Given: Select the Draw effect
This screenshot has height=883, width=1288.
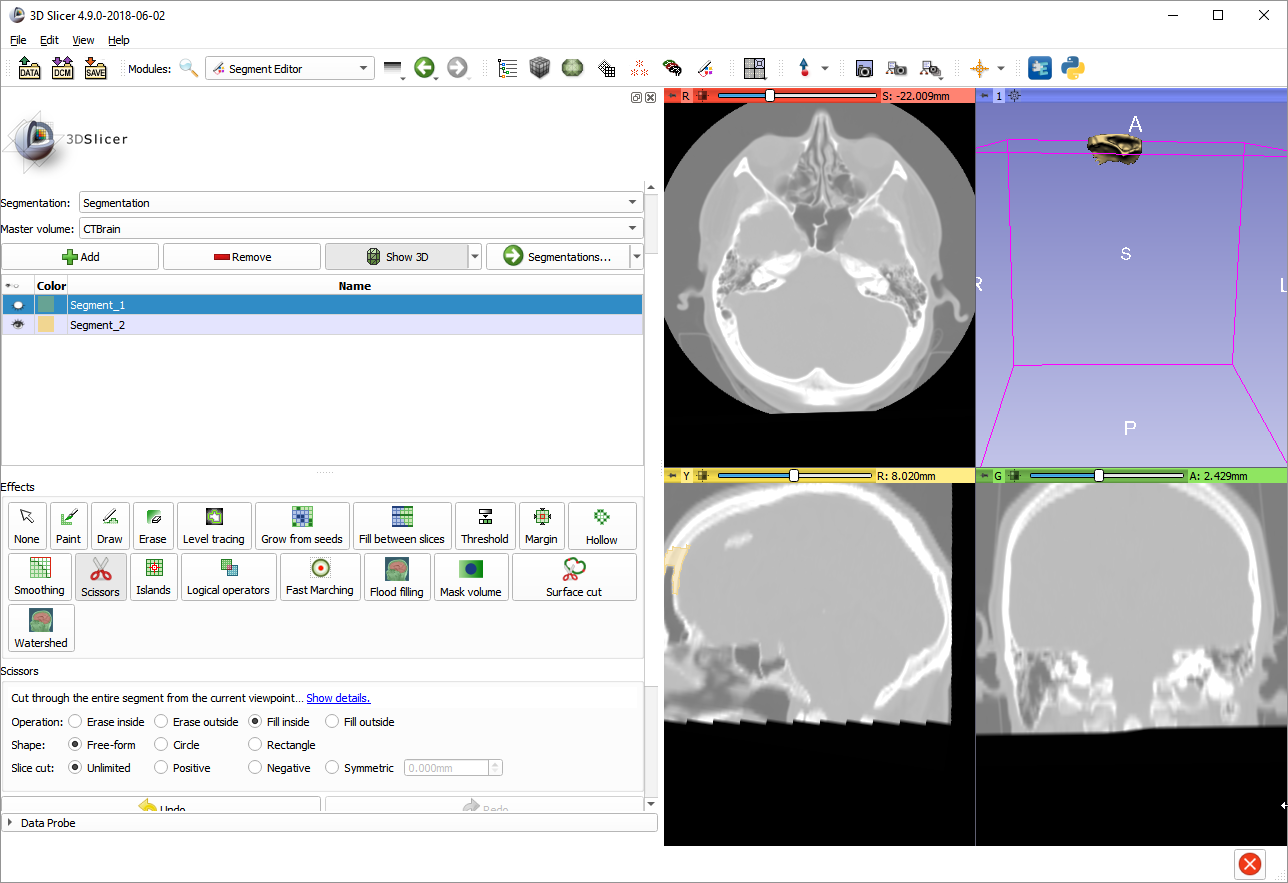Looking at the screenshot, I should [x=110, y=526].
